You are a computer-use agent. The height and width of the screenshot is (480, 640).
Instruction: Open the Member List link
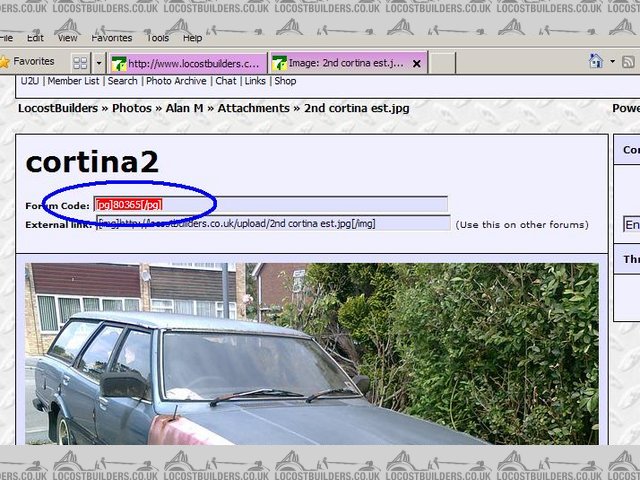[73, 81]
